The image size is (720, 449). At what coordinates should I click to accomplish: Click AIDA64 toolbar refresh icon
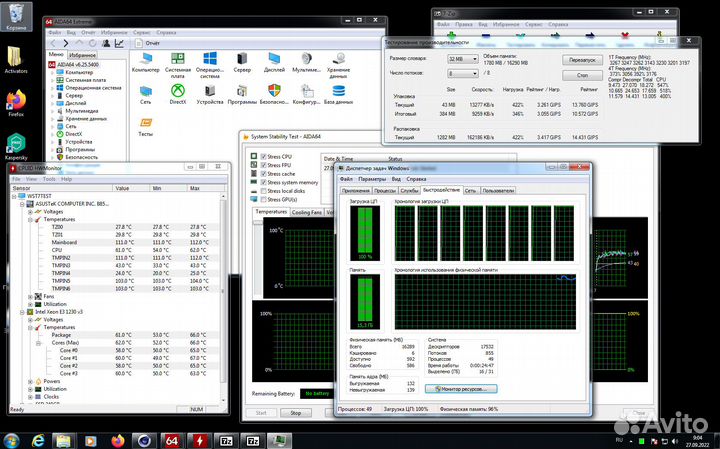92,43
